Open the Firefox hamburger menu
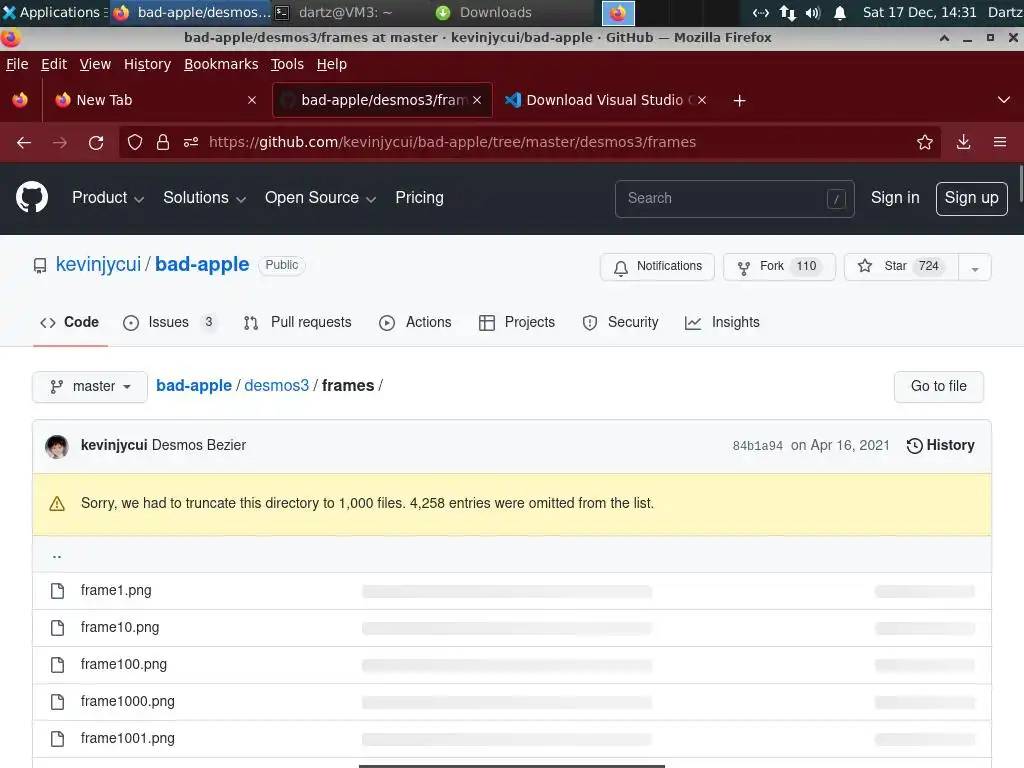 pyautogui.click(x=1000, y=142)
